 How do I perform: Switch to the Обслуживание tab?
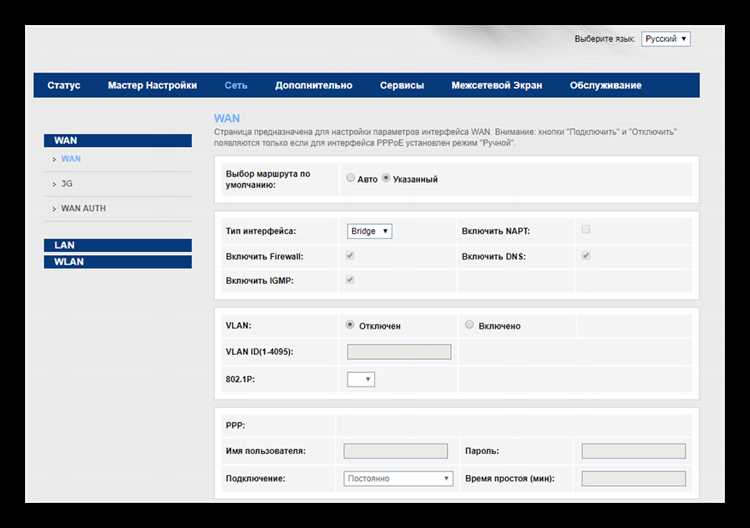pos(605,85)
